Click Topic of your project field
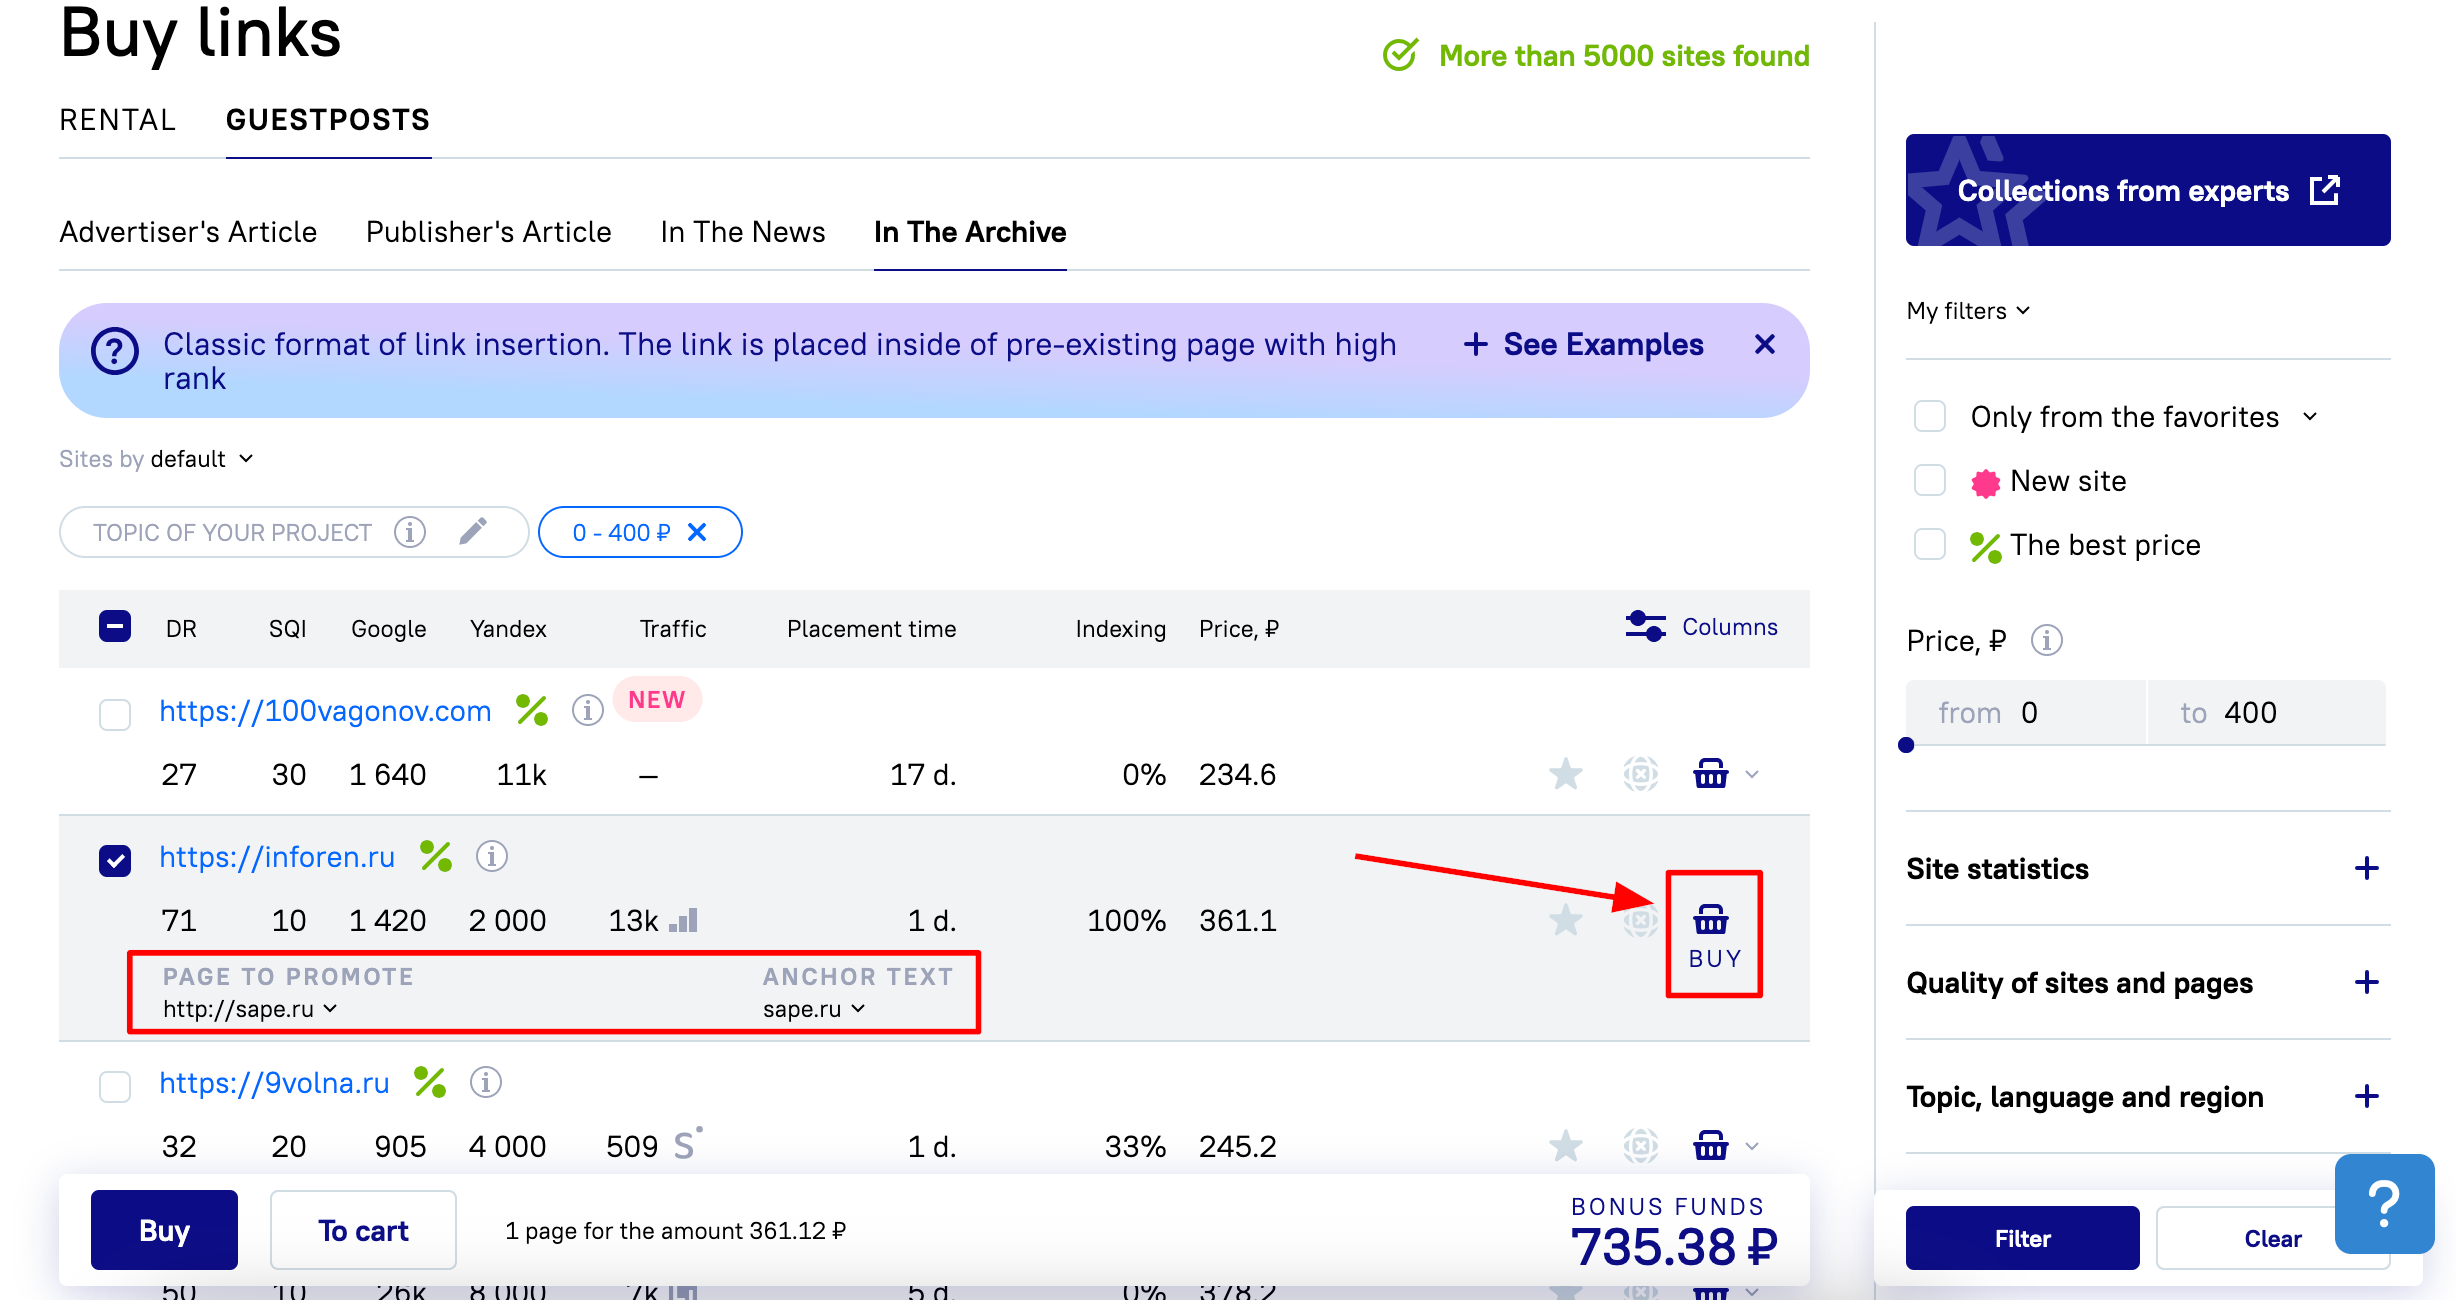This screenshot has height=1300, width=2456. click(293, 532)
